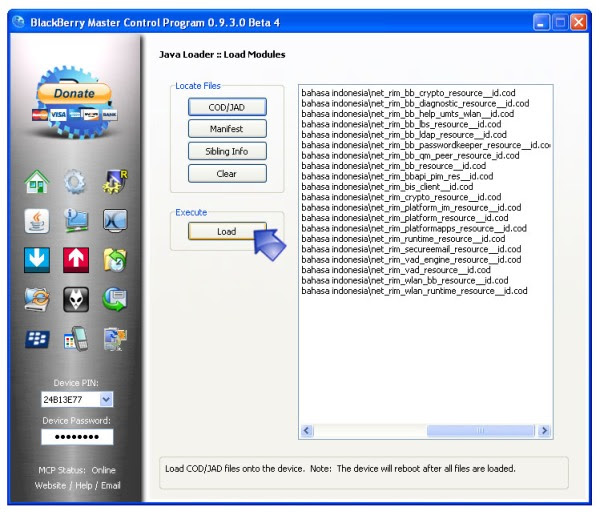Click the blue download arrow icon
The width and height of the screenshot is (600, 515).
point(37,260)
